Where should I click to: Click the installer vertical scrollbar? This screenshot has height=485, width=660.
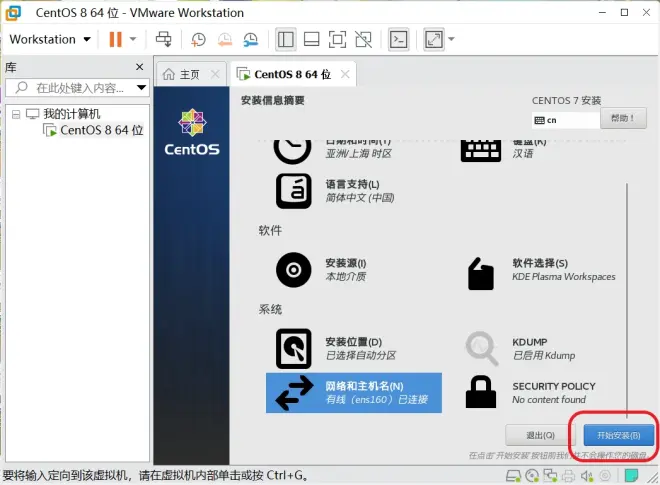pos(627,301)
